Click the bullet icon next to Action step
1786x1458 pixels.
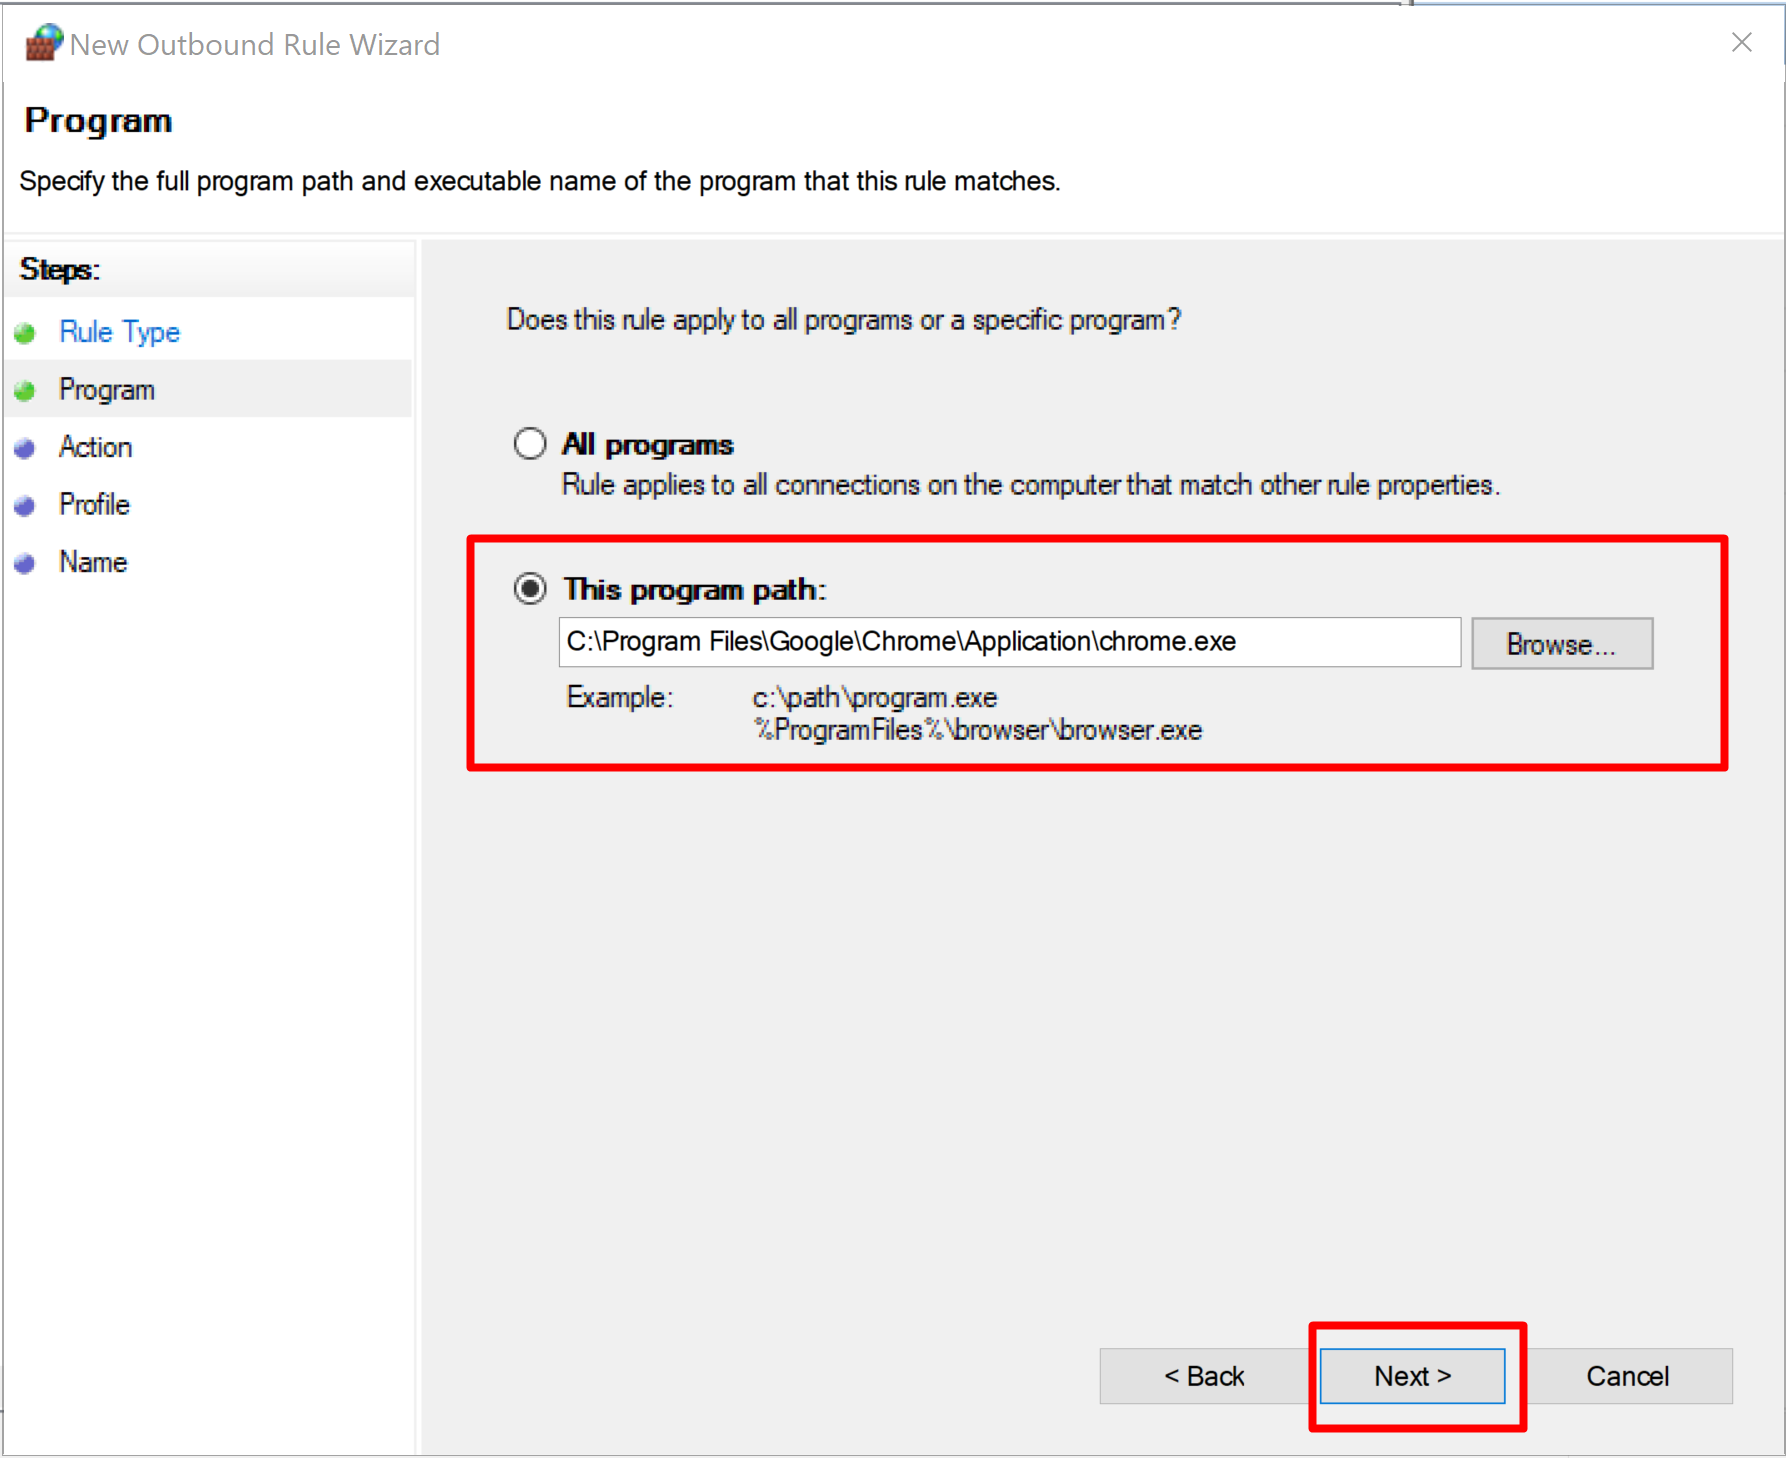pos(25,447)
